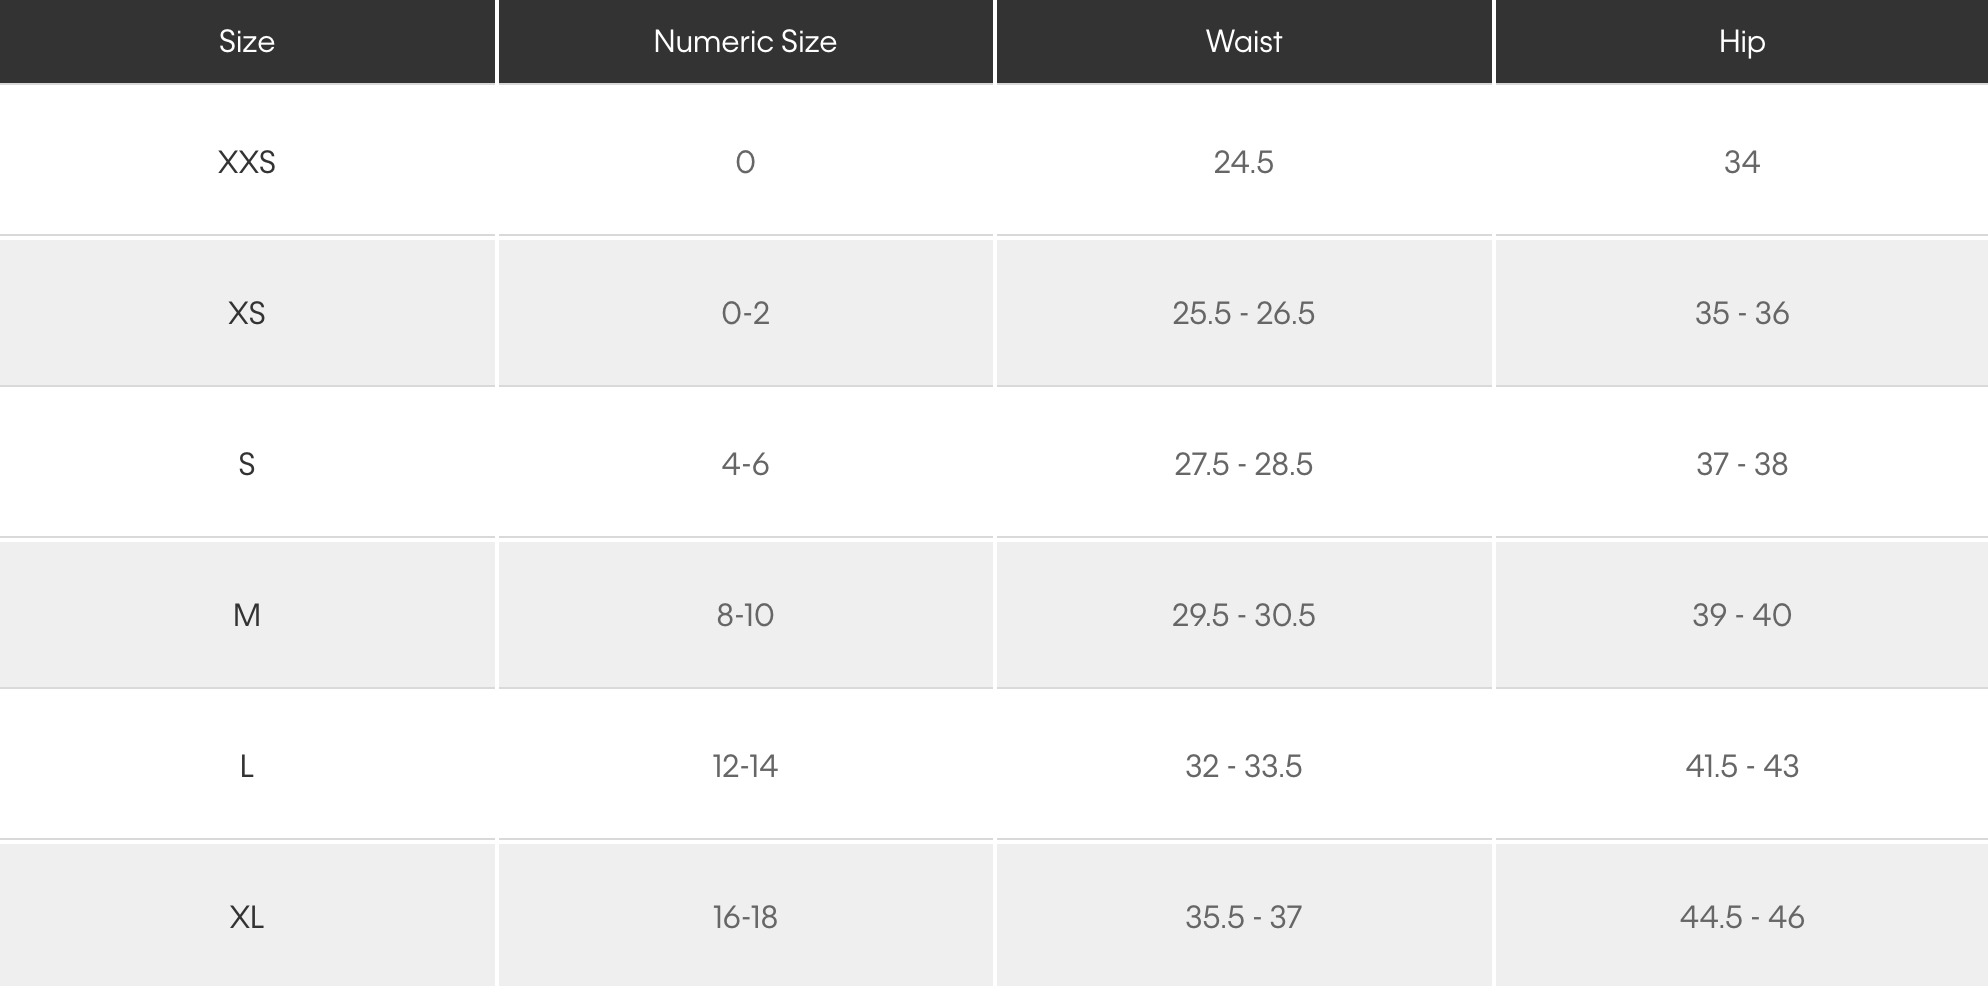Click the numeric size 8-10 cell

pos(745,615)
